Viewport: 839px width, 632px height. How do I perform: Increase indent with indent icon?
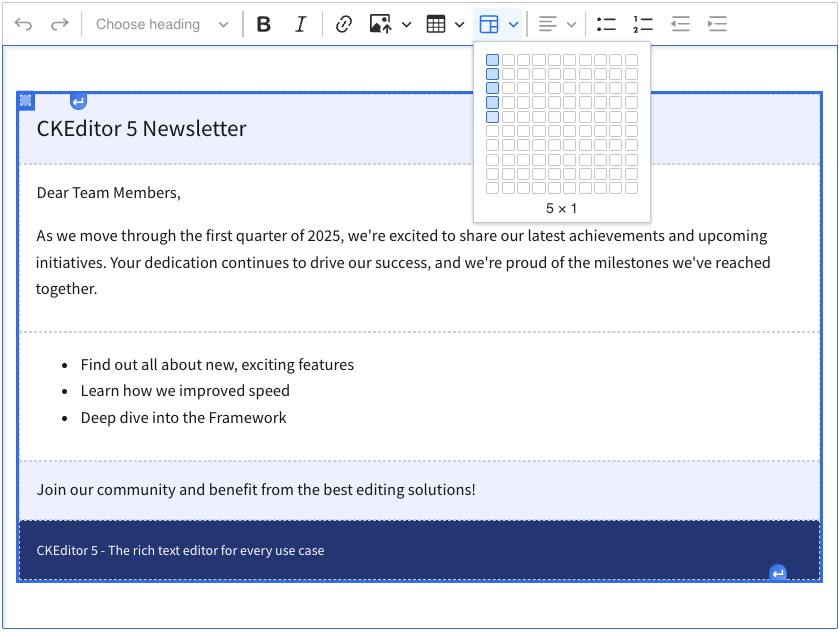pos(717,24)
